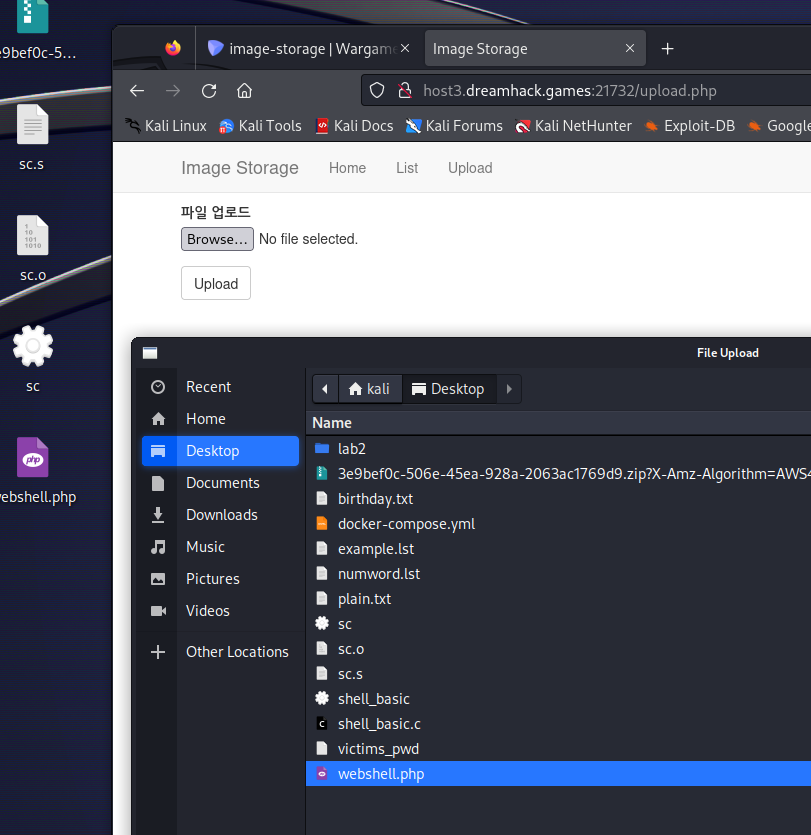The height and width of the screenshot is (835, 811).
Task: Click the path bar right arrow
Action: [x=509, y=389]
